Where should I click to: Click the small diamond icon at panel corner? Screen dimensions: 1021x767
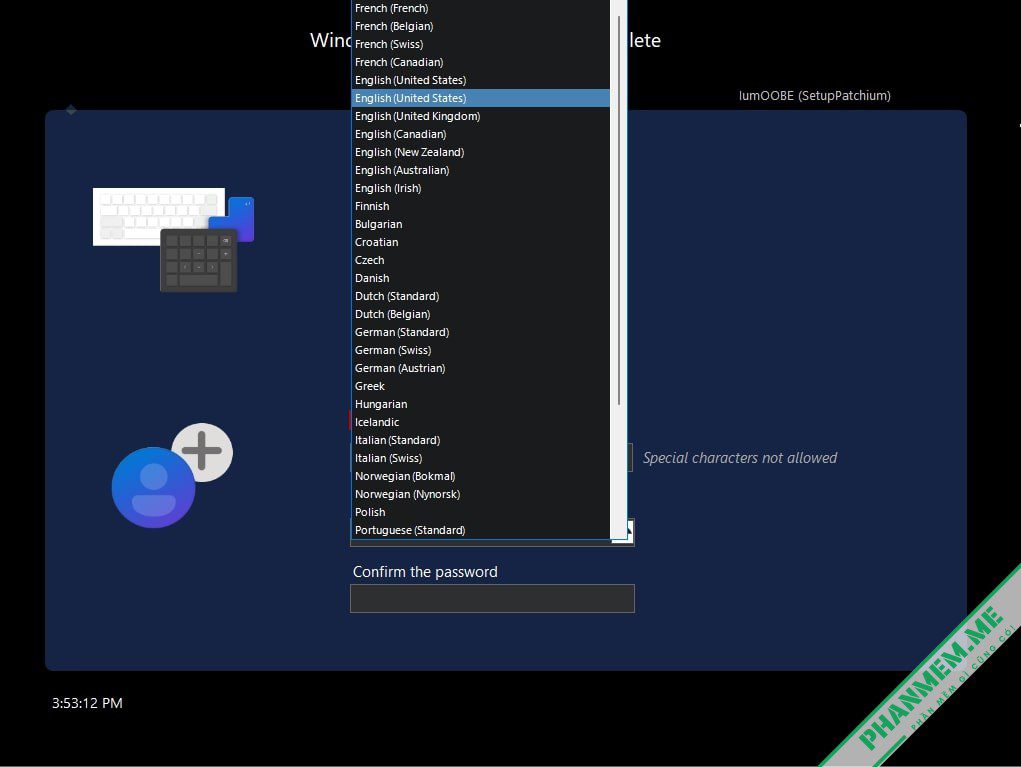(71, 110)
